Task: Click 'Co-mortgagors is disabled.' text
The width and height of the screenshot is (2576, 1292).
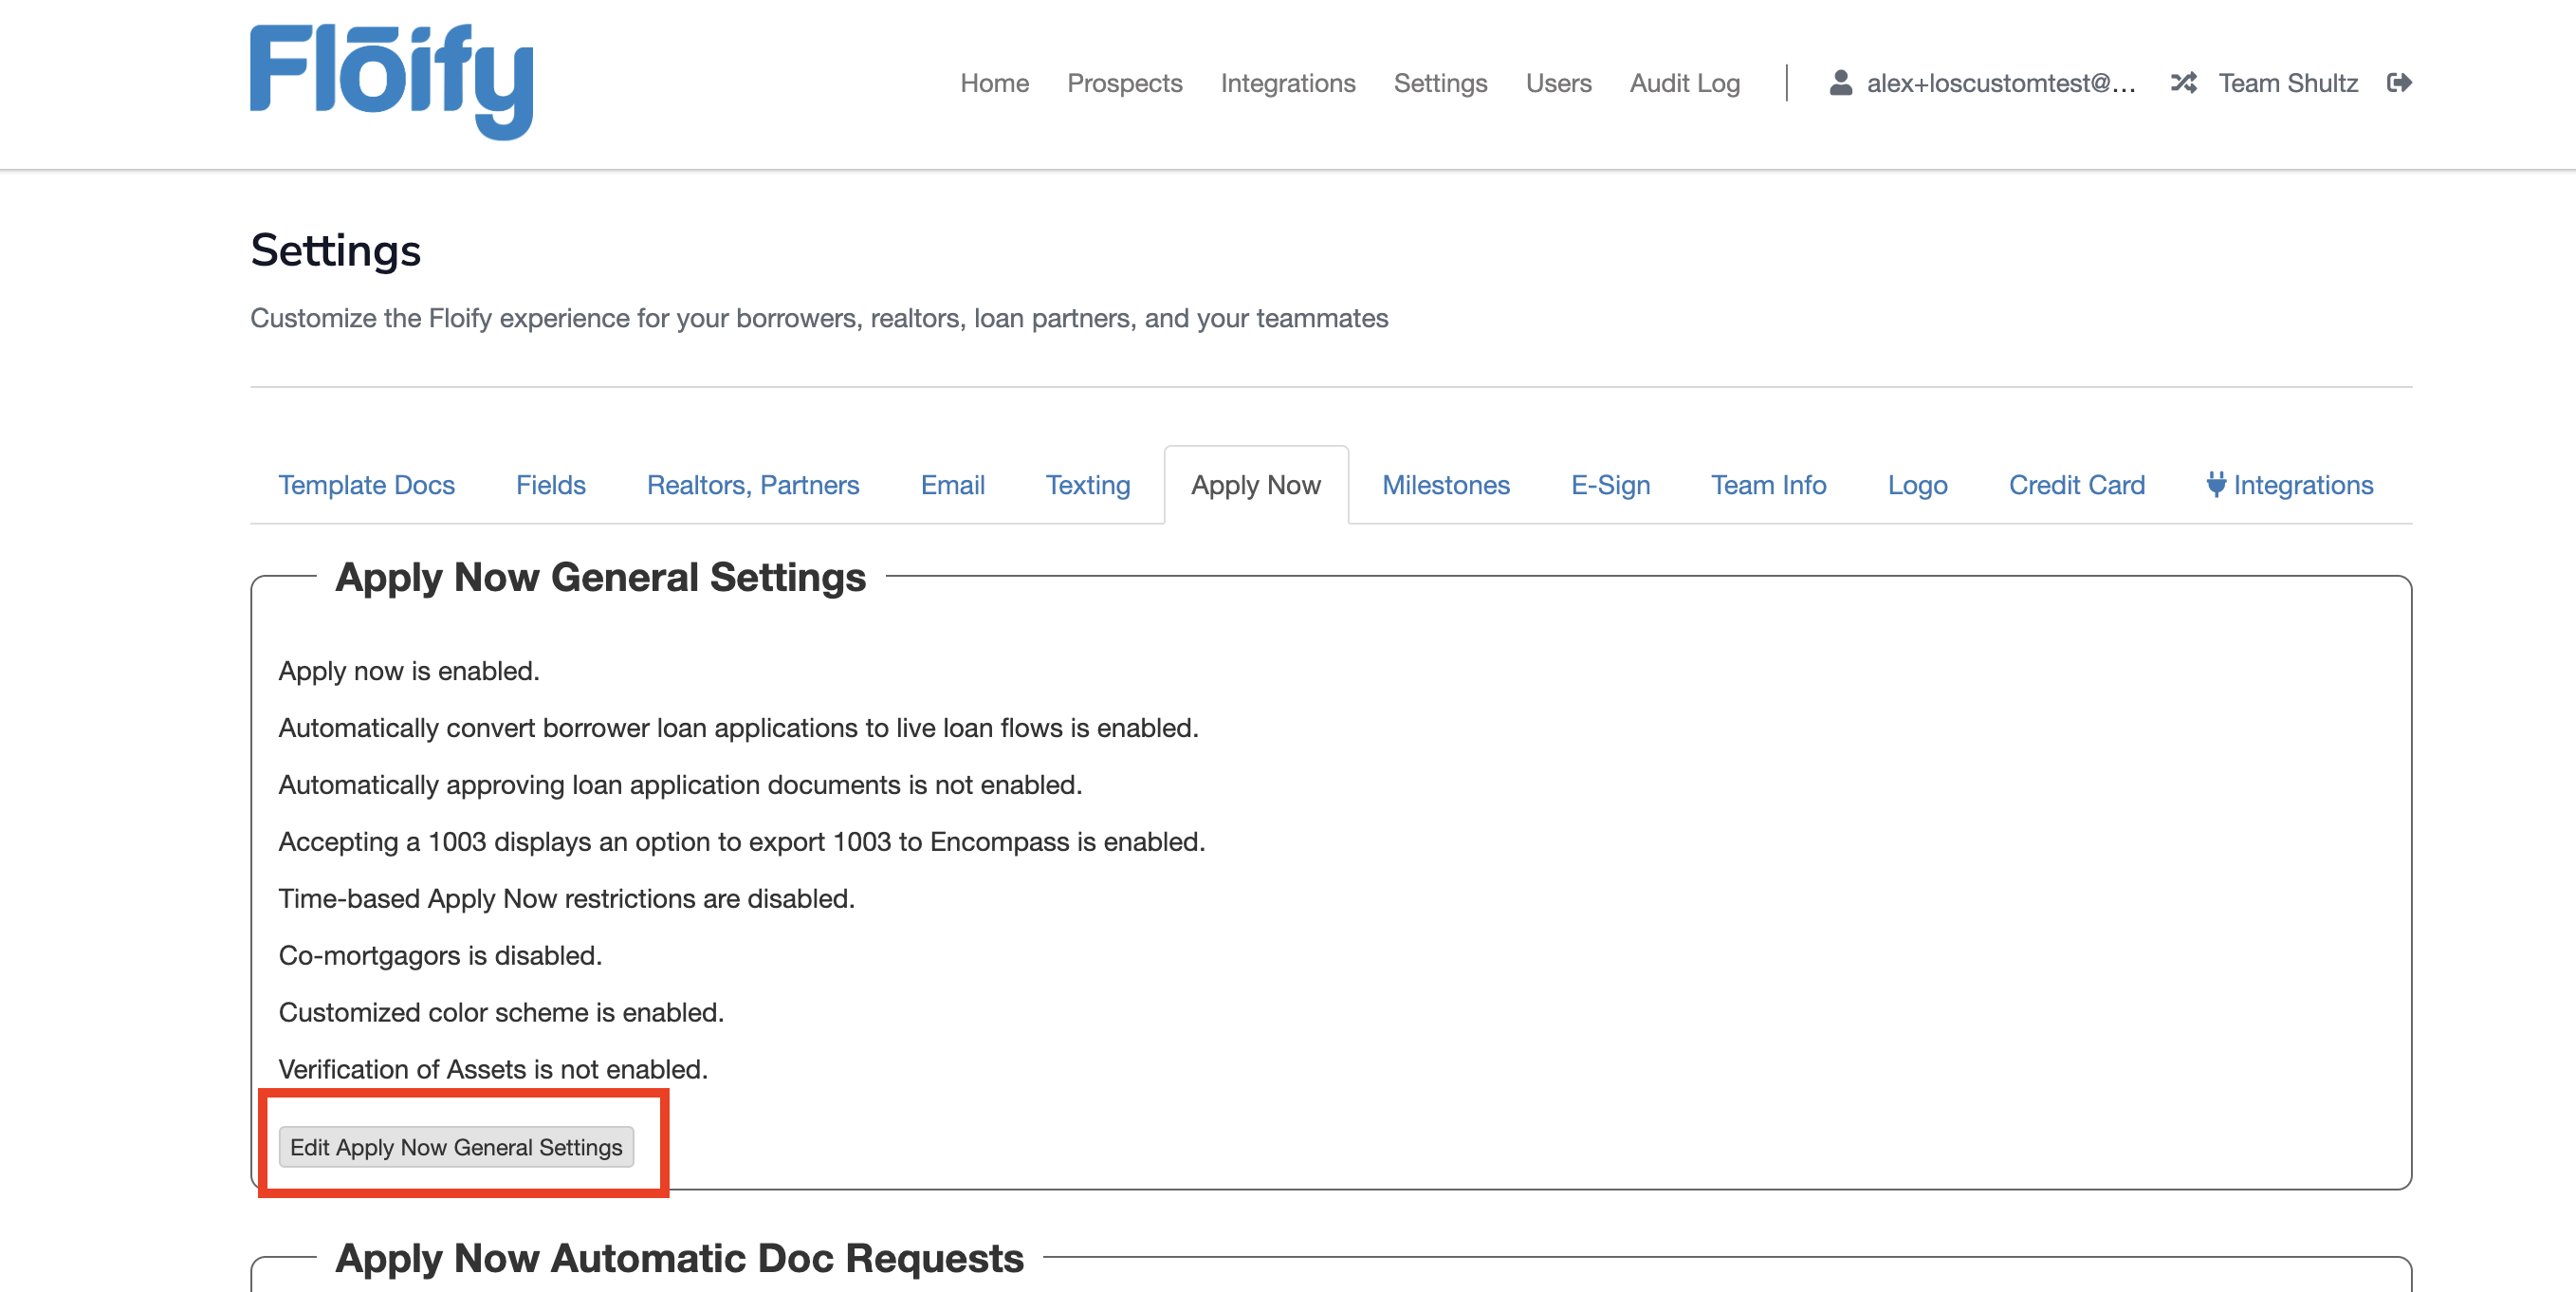Action: (x=440, y=956)
